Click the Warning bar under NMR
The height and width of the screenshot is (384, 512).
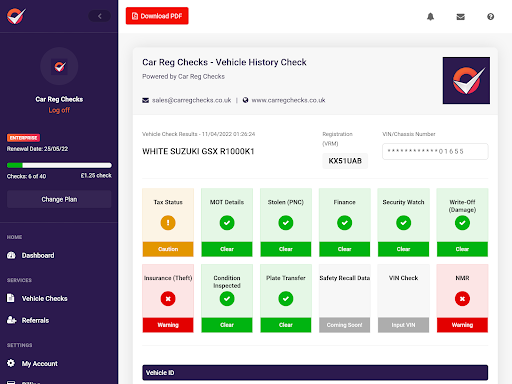click(x=462, y=325)
